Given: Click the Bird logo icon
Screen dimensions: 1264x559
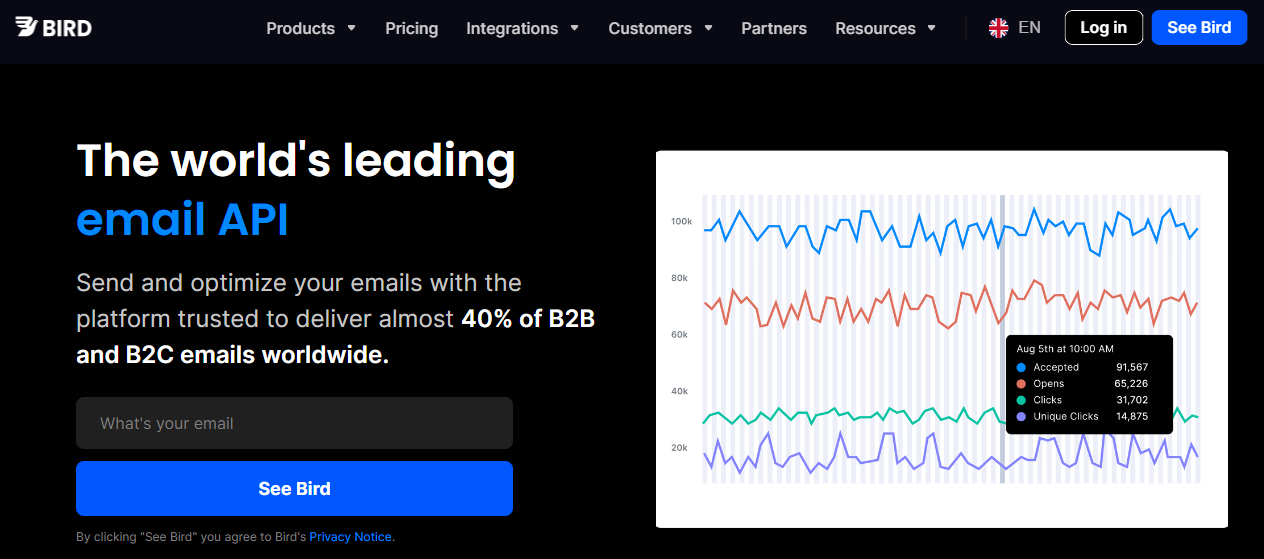Looking at the screenshot, I should (x=25, y=27).
